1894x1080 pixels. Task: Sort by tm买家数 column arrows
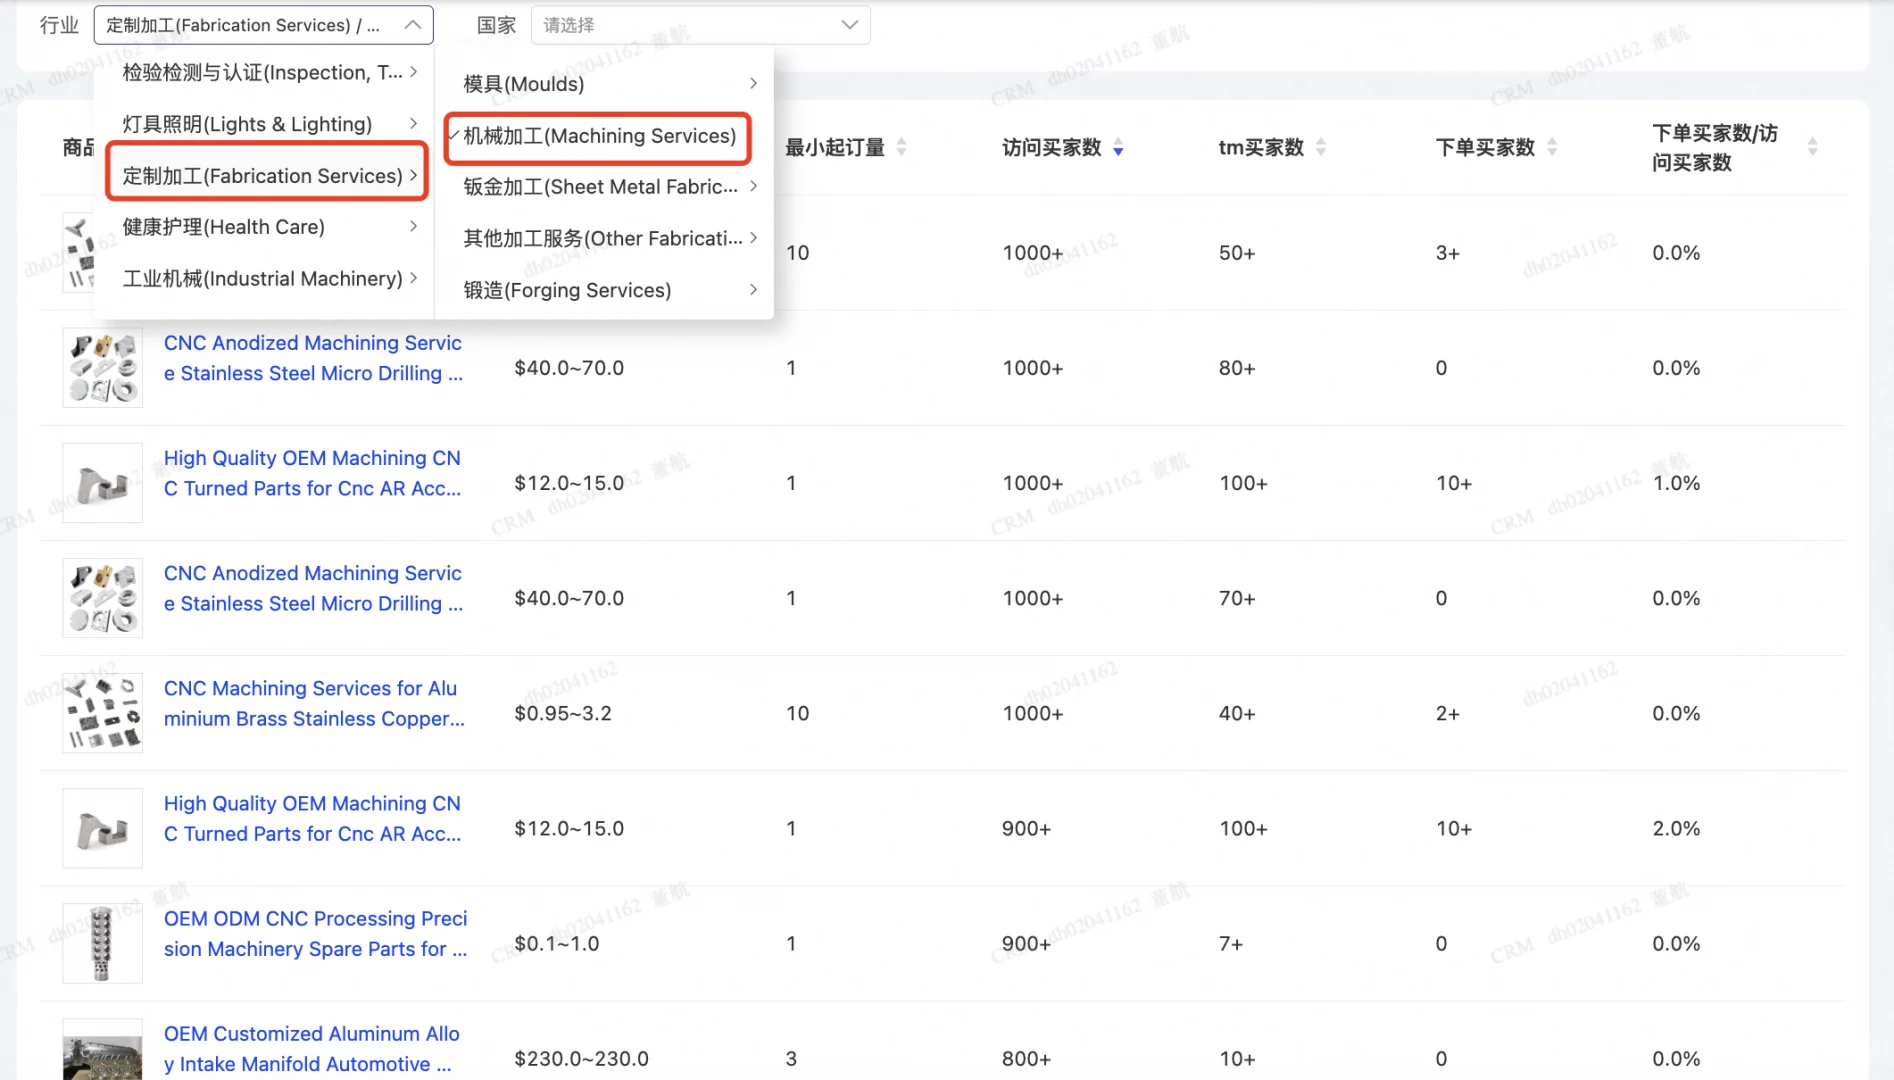pyautogui.click(x=1321, y=147)
